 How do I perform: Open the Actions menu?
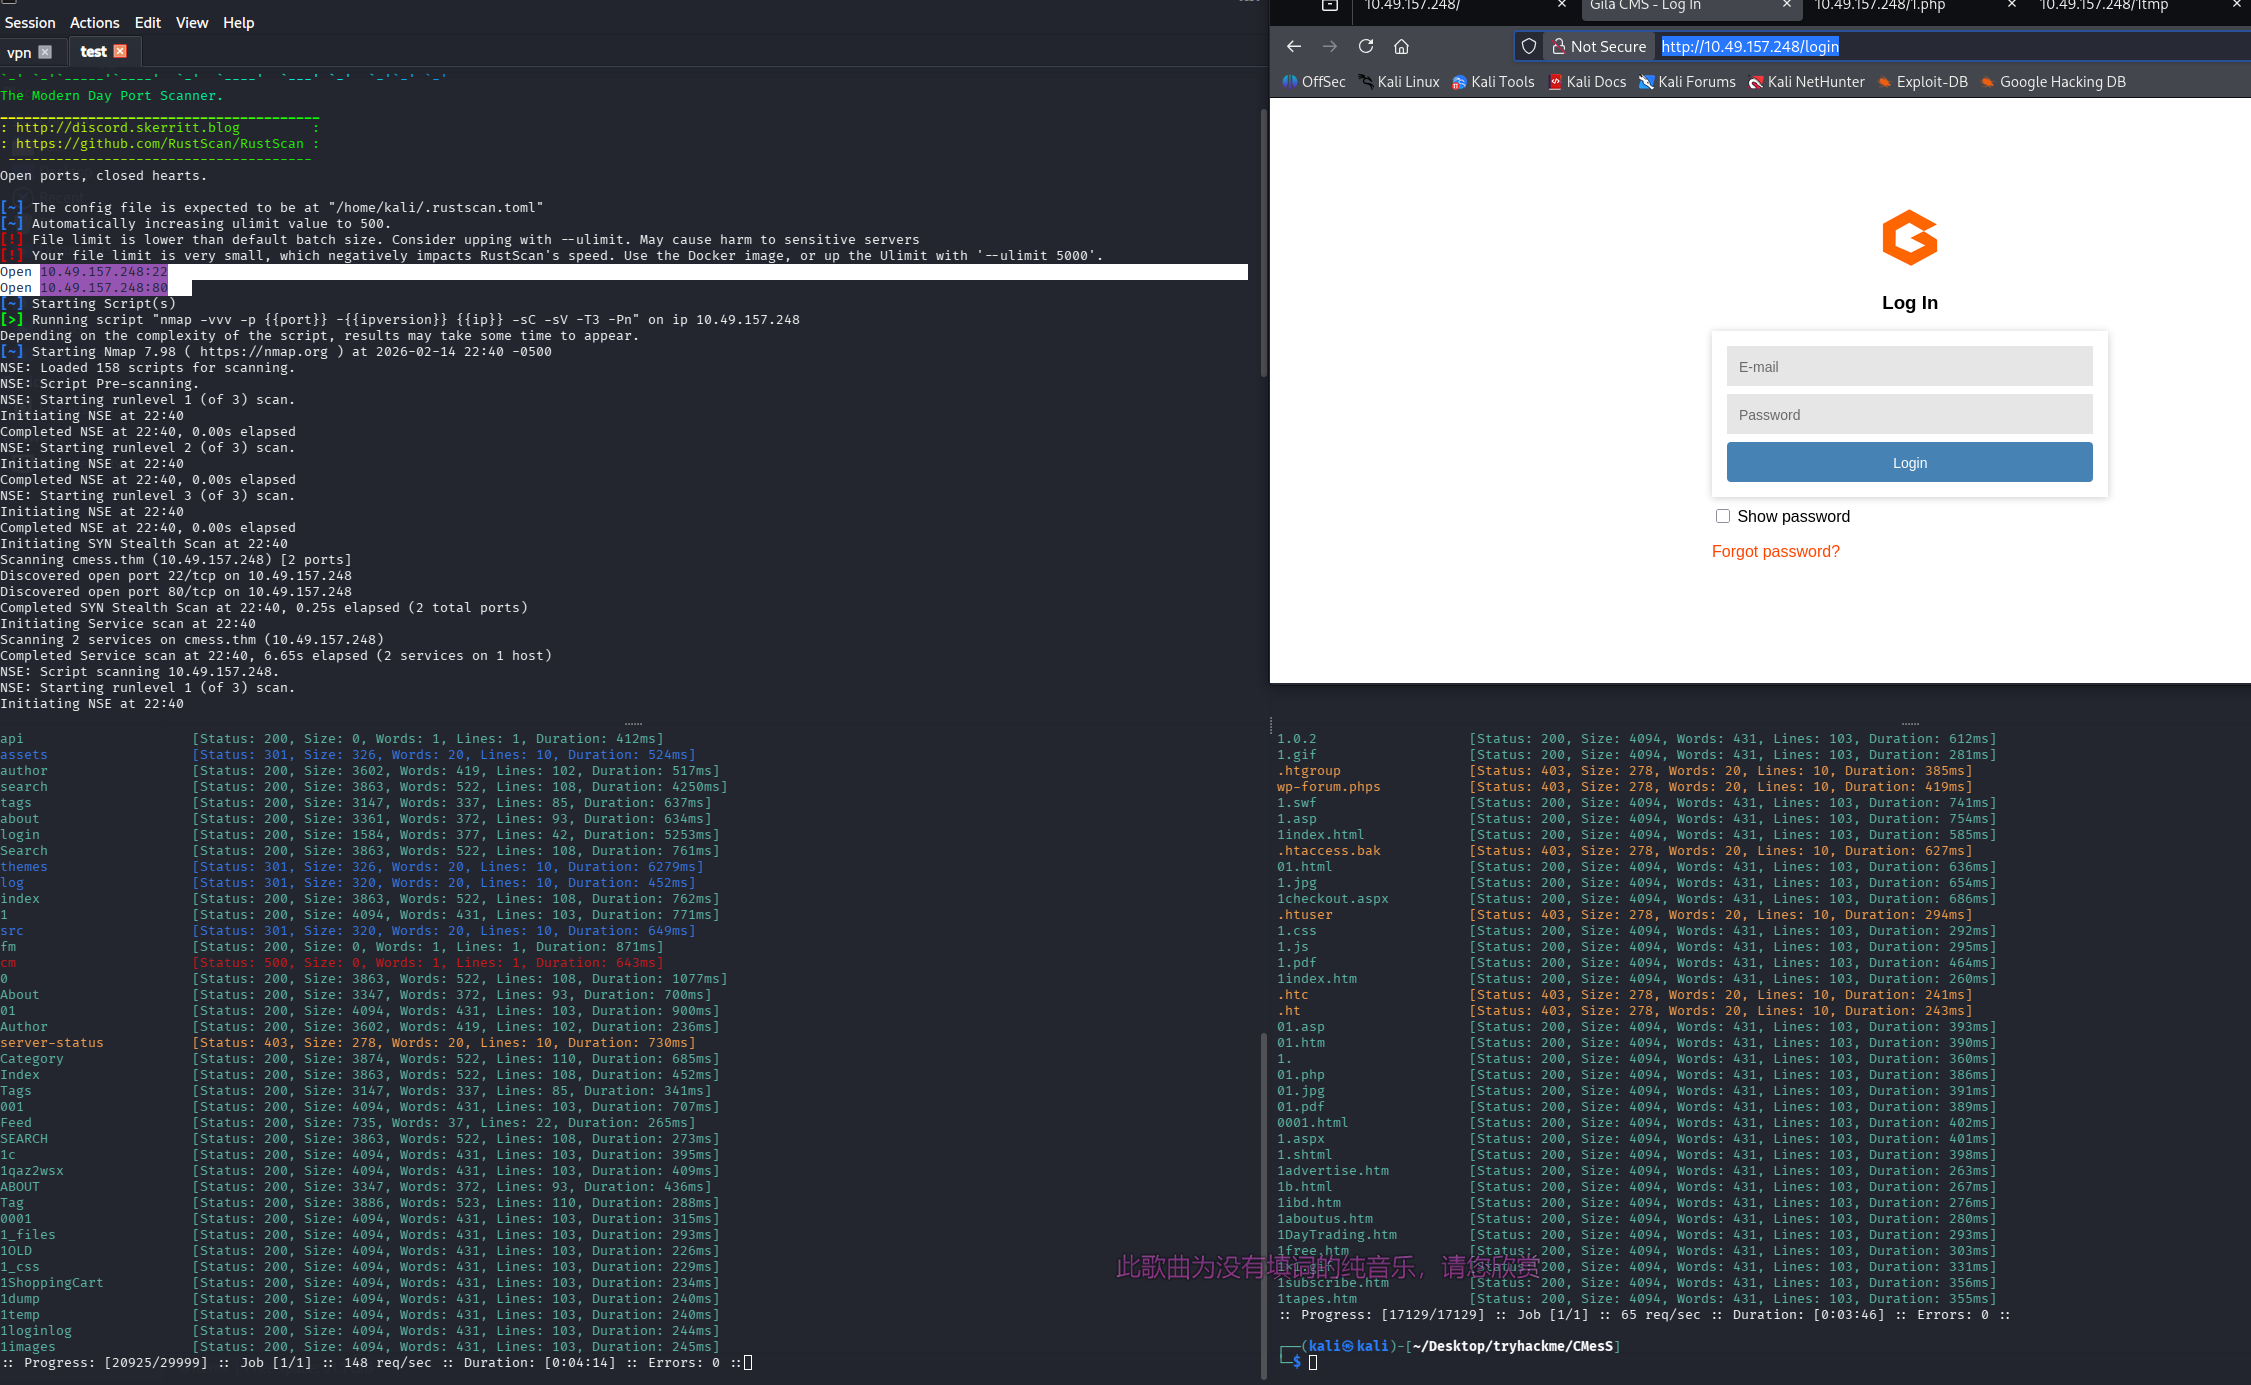94,22
